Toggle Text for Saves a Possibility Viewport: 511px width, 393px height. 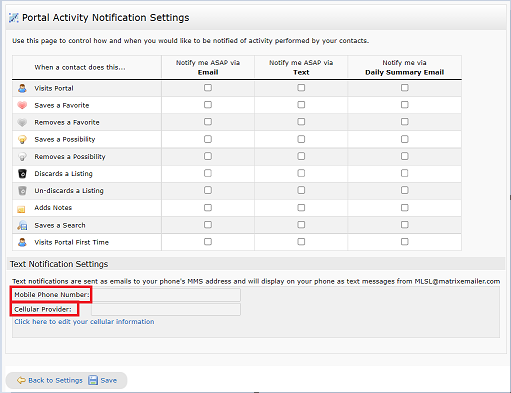[301, 139]
